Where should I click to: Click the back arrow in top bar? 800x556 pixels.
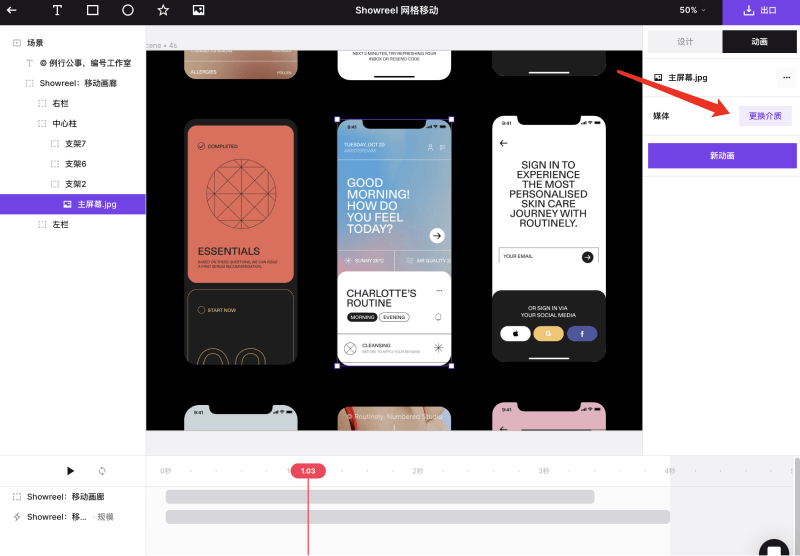[12, 10]
